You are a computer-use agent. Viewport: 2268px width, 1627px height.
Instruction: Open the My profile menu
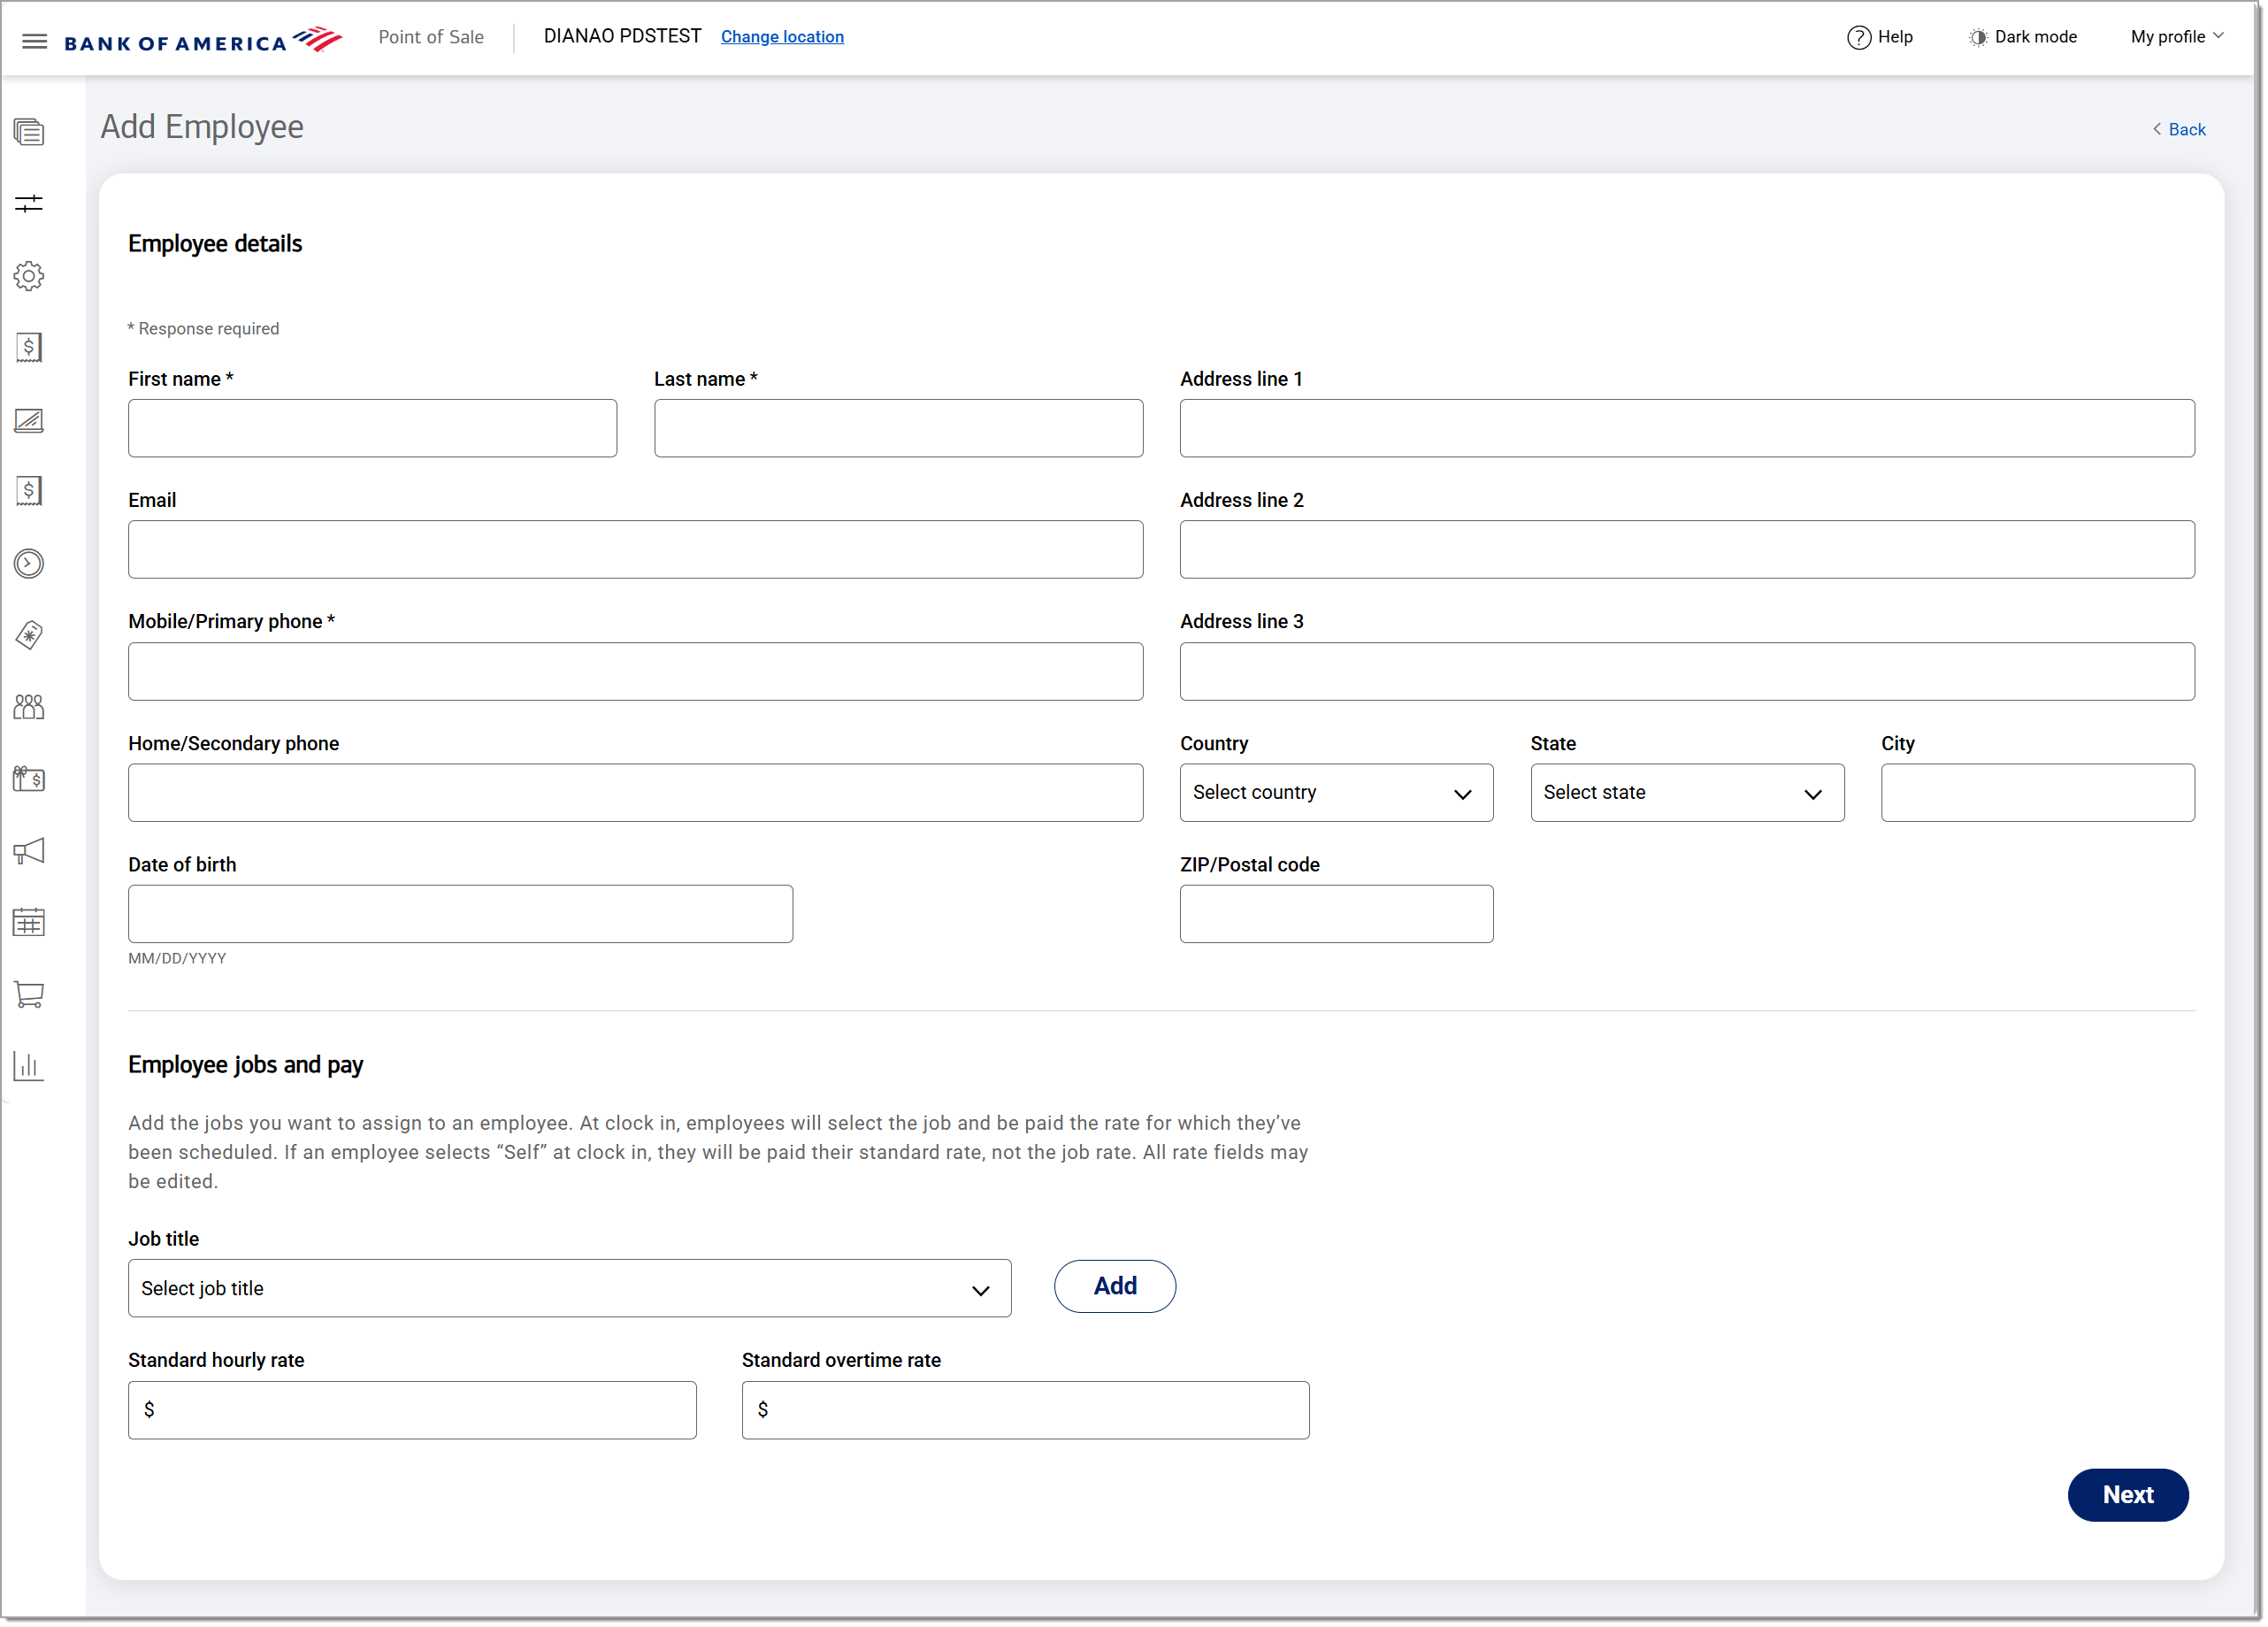coord(2176,37)
